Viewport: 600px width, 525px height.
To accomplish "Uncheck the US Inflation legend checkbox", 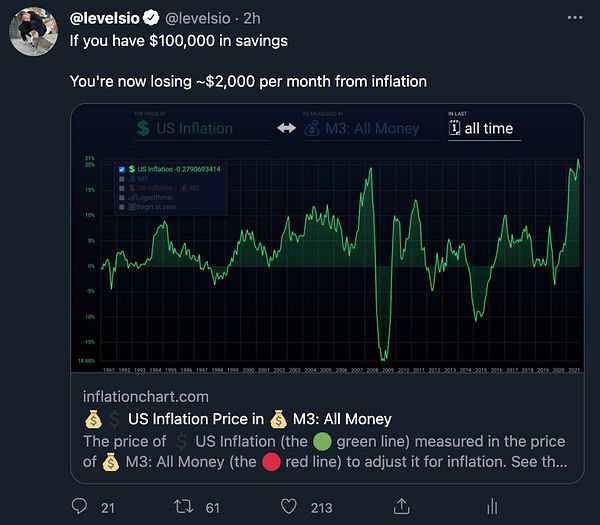I will pos(122,169).
